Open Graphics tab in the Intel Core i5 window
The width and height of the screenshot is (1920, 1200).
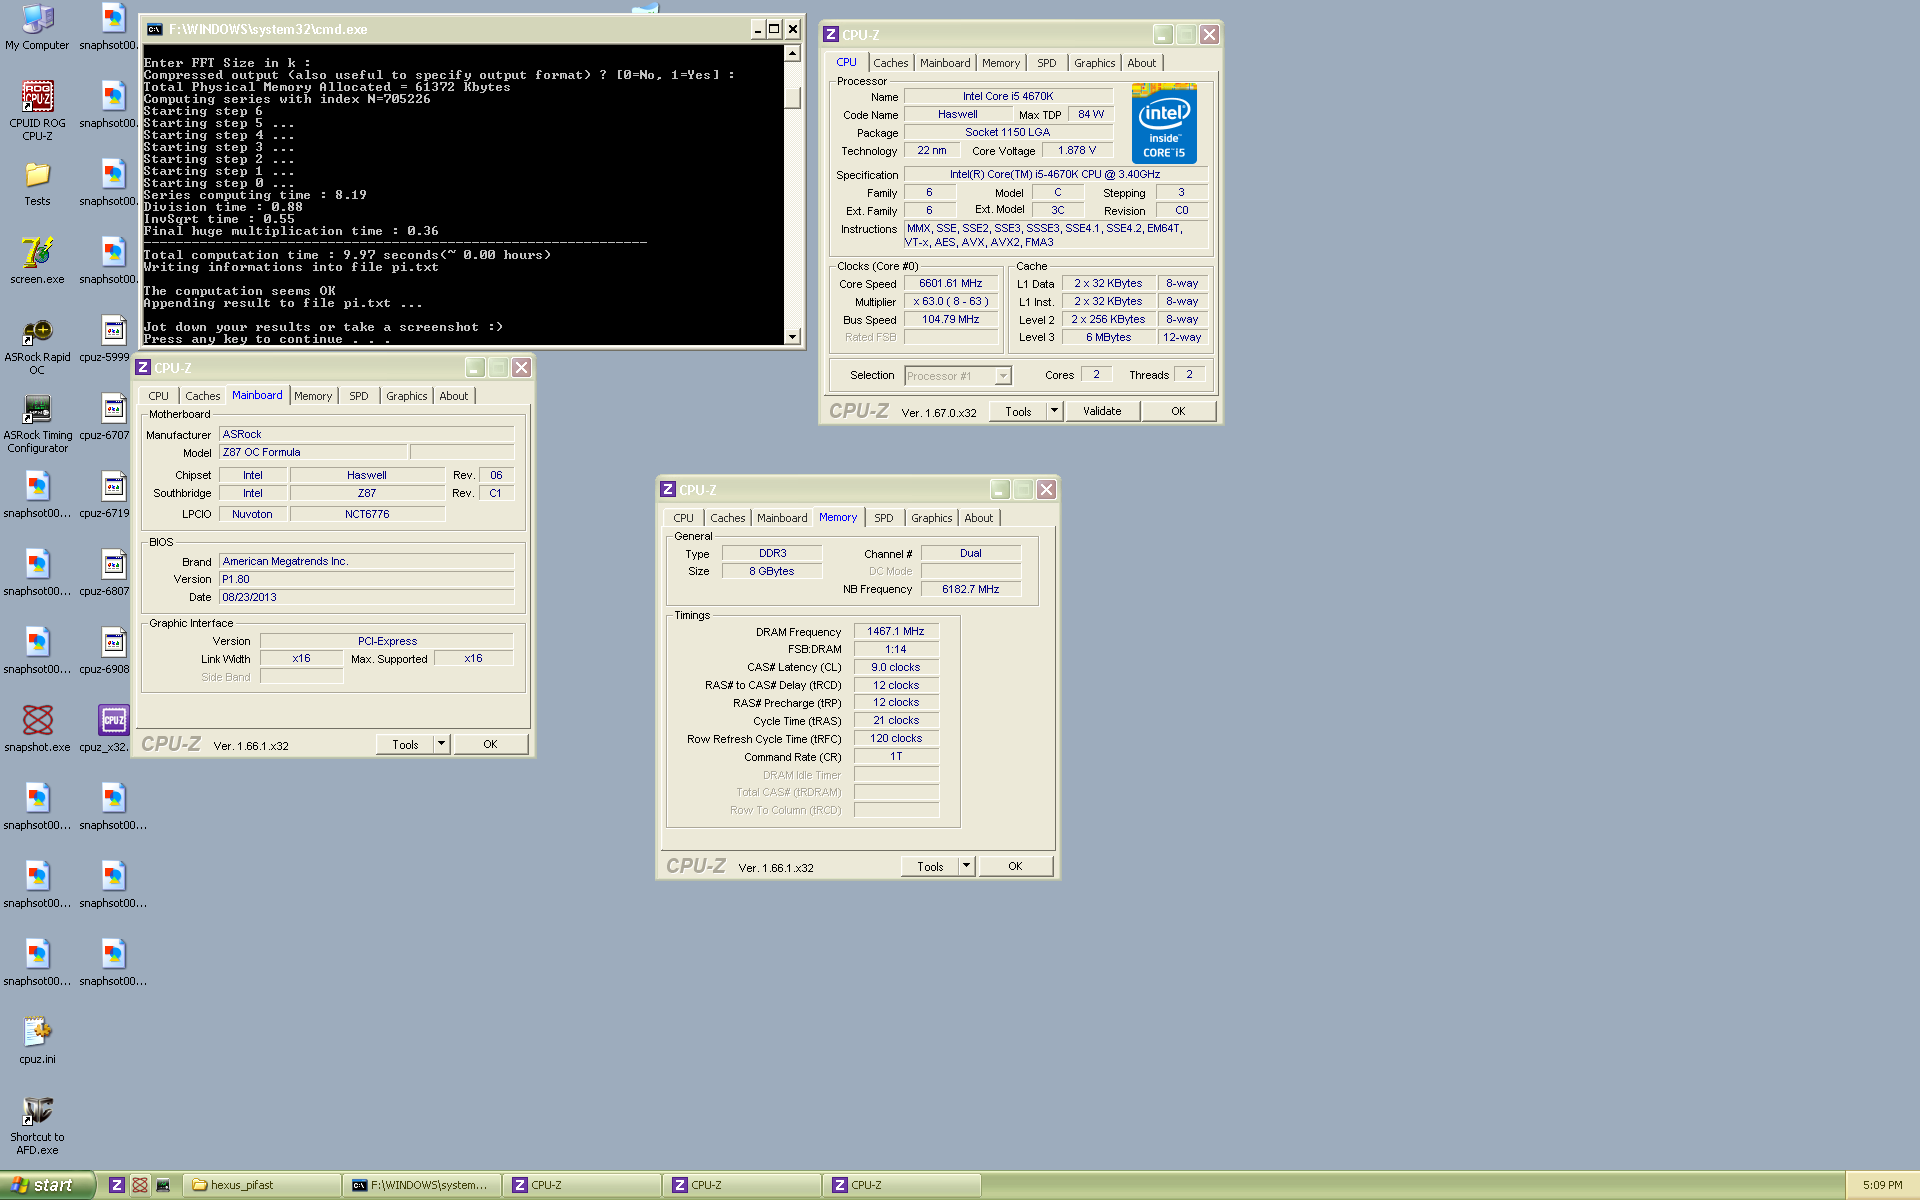pyautogui.click(x=1094, y=63)
